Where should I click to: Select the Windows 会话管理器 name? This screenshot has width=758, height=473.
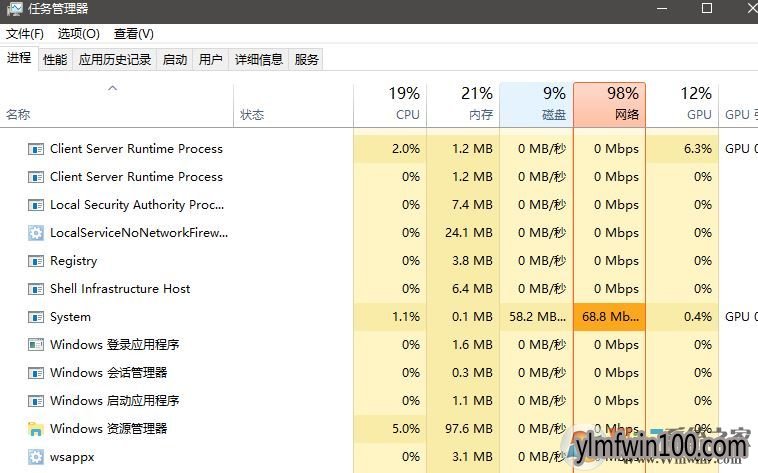tap(109, 373)
